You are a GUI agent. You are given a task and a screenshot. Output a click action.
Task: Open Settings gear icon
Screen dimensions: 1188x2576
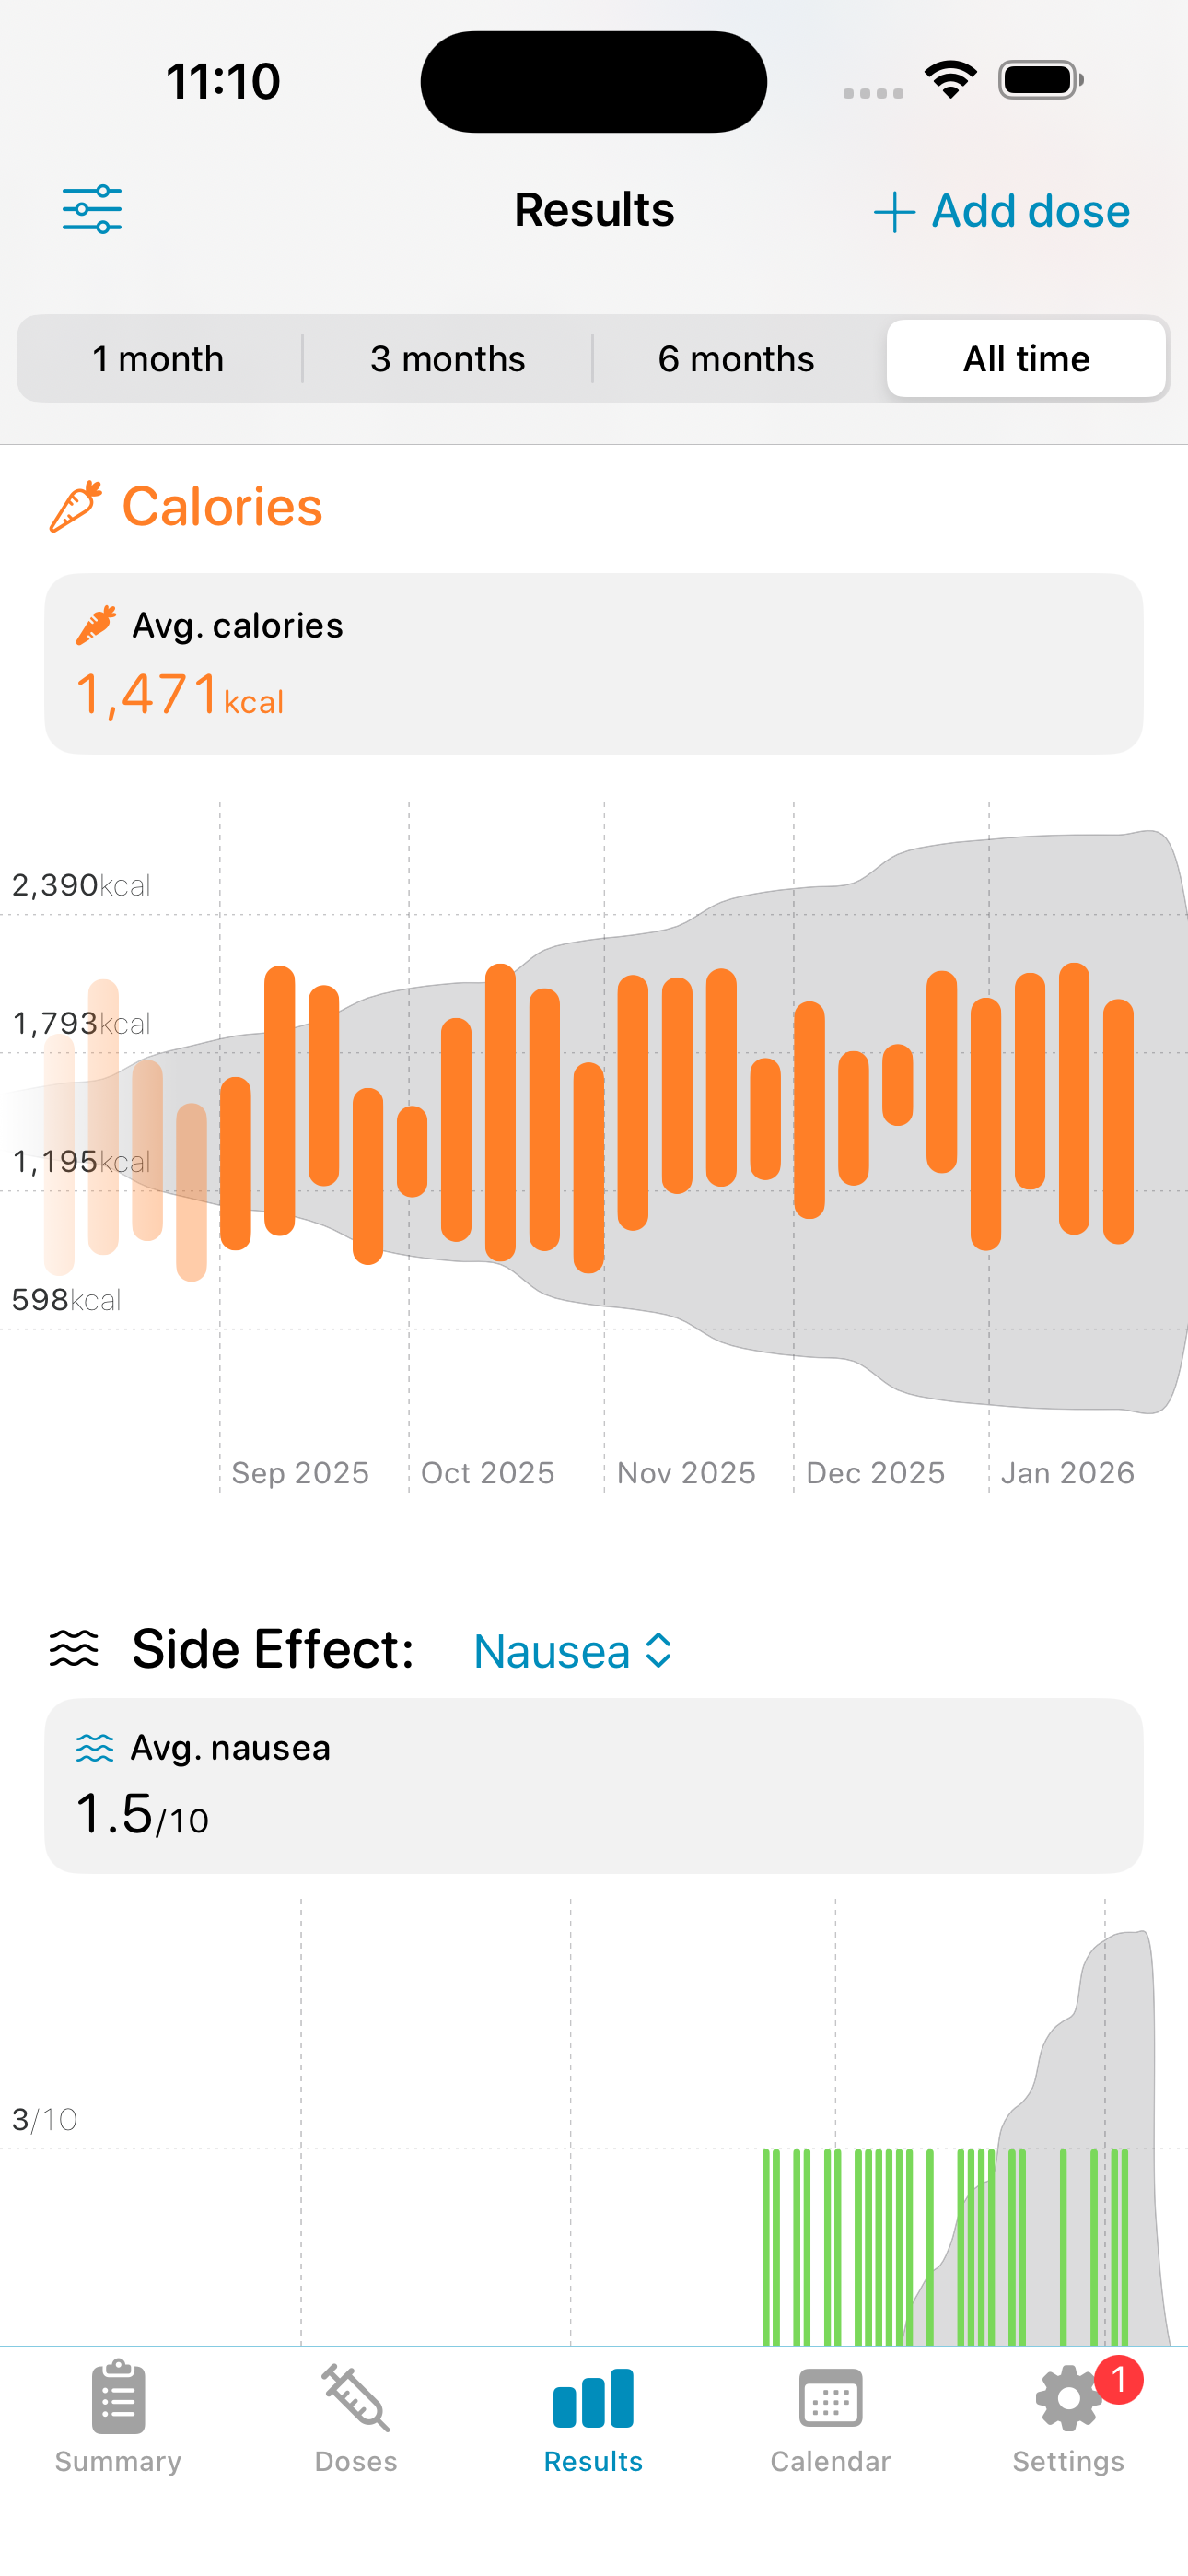coord(1066,2400)
